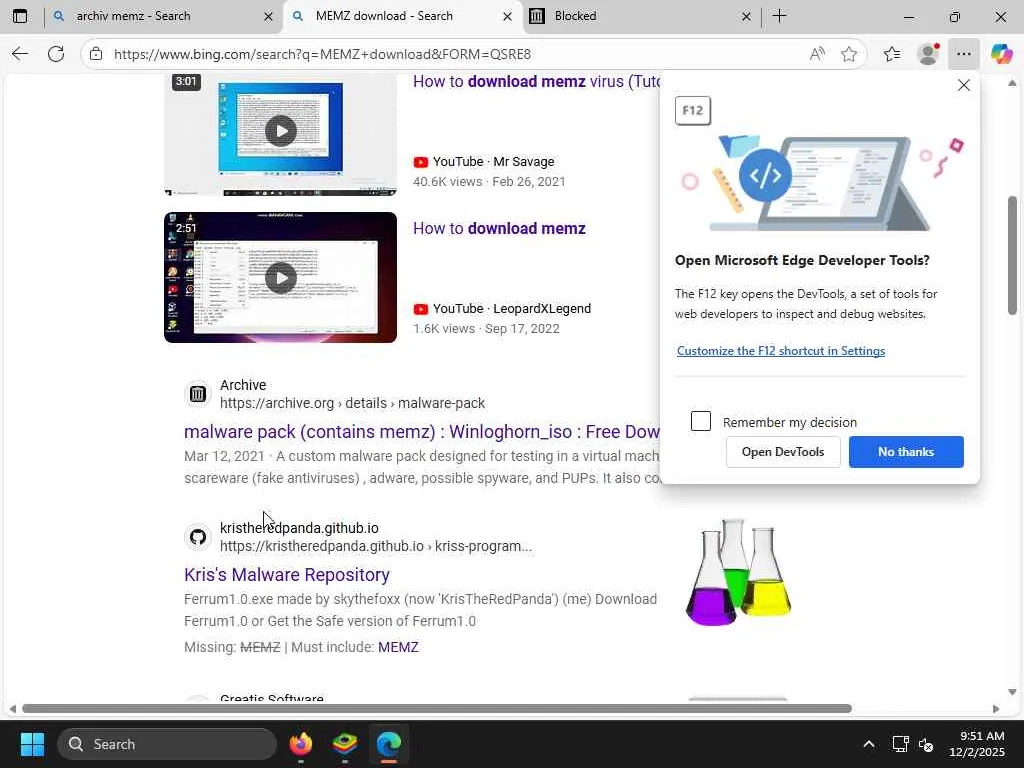This screenshot has height=768, width=1024.
Task: Click the taskbar Search box
Action: (167, 744)
